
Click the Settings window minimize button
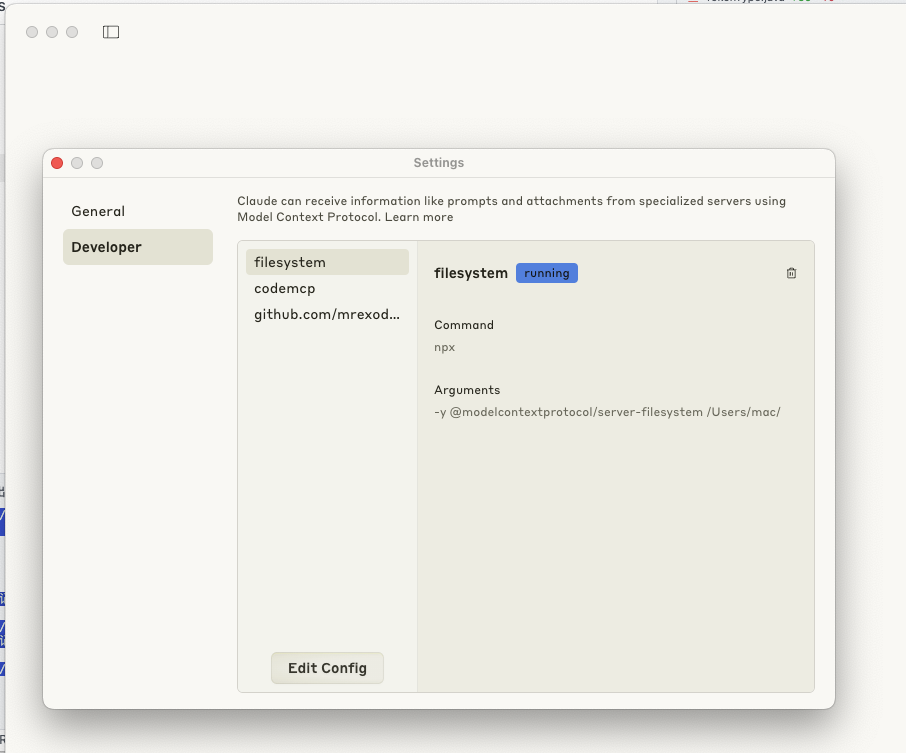coord(77,163)
